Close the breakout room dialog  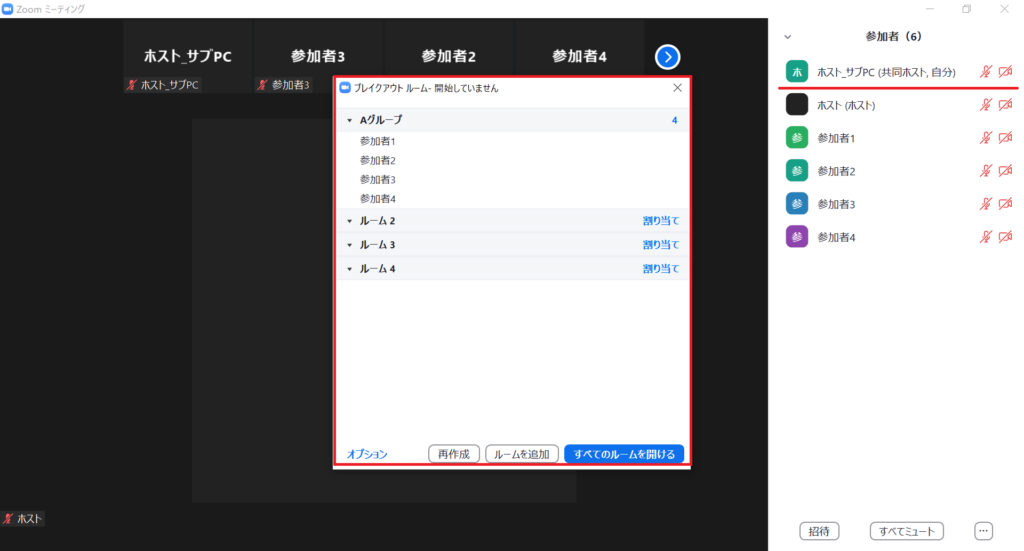click(x=677, y=88)
